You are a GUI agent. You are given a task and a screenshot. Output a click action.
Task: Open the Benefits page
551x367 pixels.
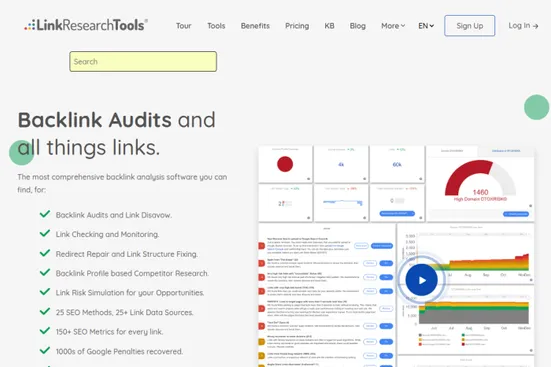pos(255,26)
